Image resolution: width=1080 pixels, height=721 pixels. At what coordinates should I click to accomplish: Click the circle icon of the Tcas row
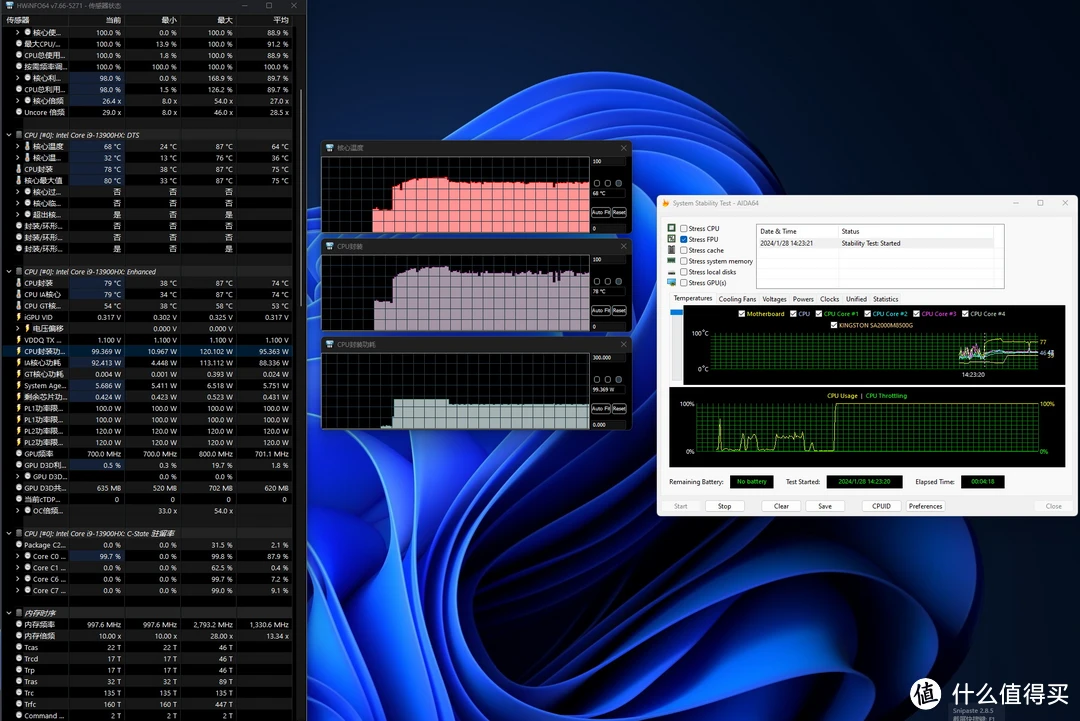coord(19,647)
